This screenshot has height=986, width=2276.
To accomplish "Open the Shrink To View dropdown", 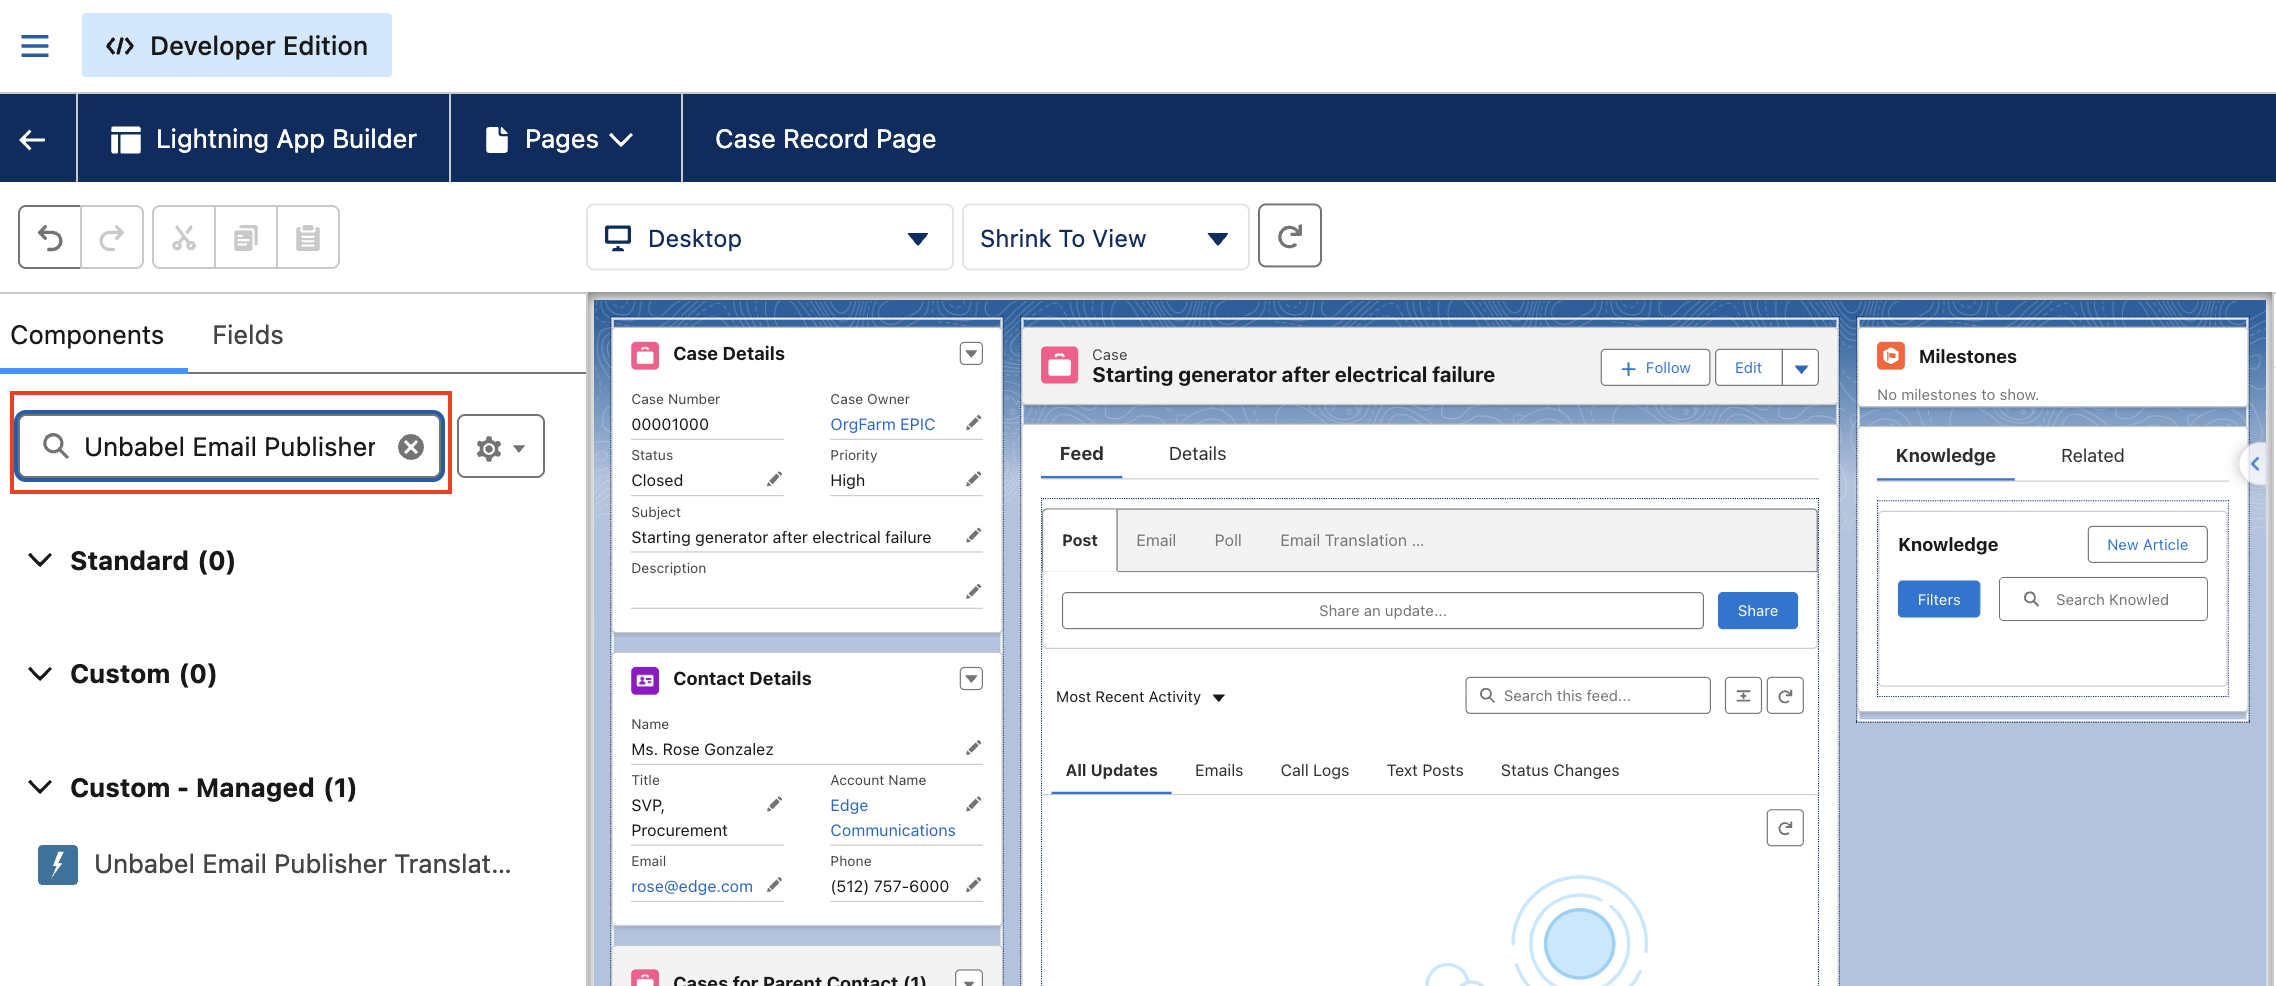I will [1105, 238].
